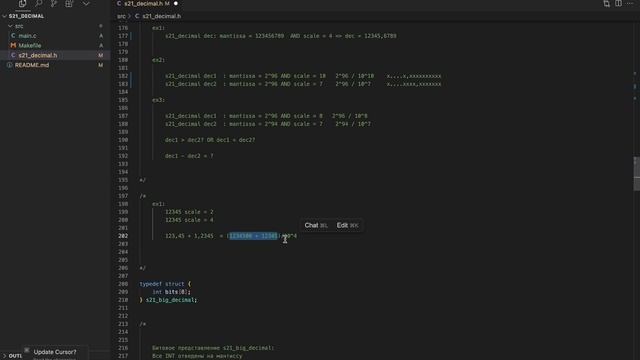Collapse the S21_DECIMAL project root
The width and height of the screenshot is (640, 360).
[4, 16]
